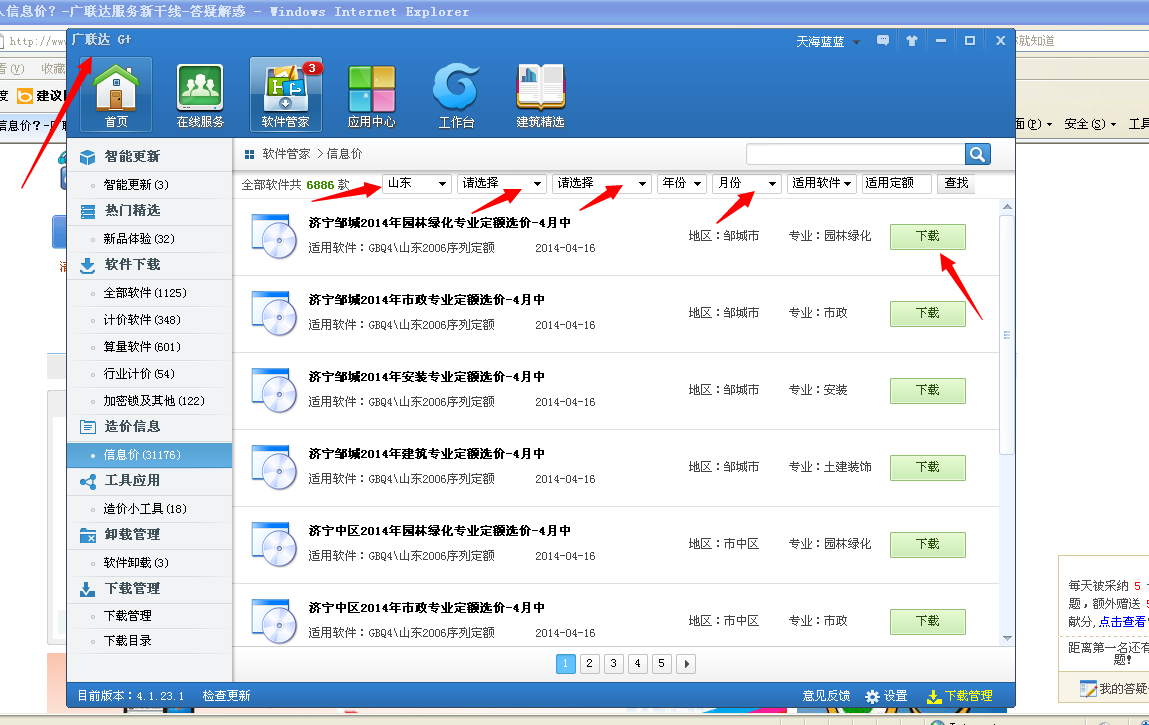
Task: Click the 意见反馈 link
Action: (x=826, y=696)
